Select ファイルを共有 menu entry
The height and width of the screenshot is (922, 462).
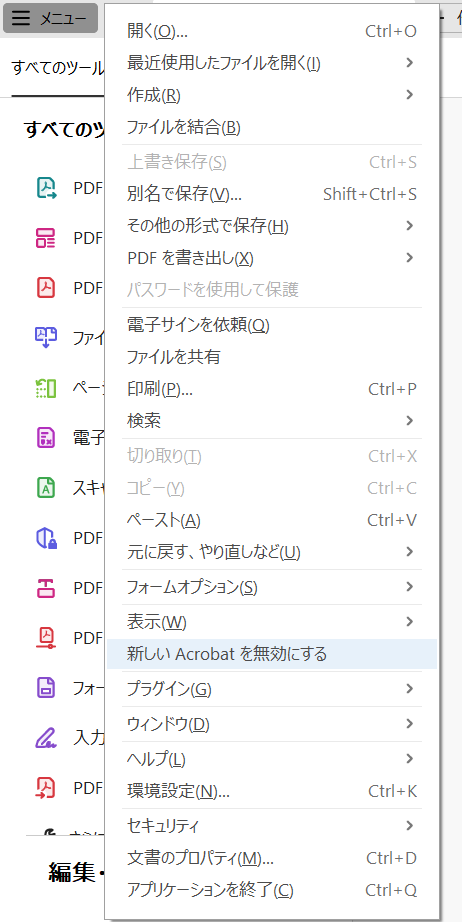[x=272, y=356]
